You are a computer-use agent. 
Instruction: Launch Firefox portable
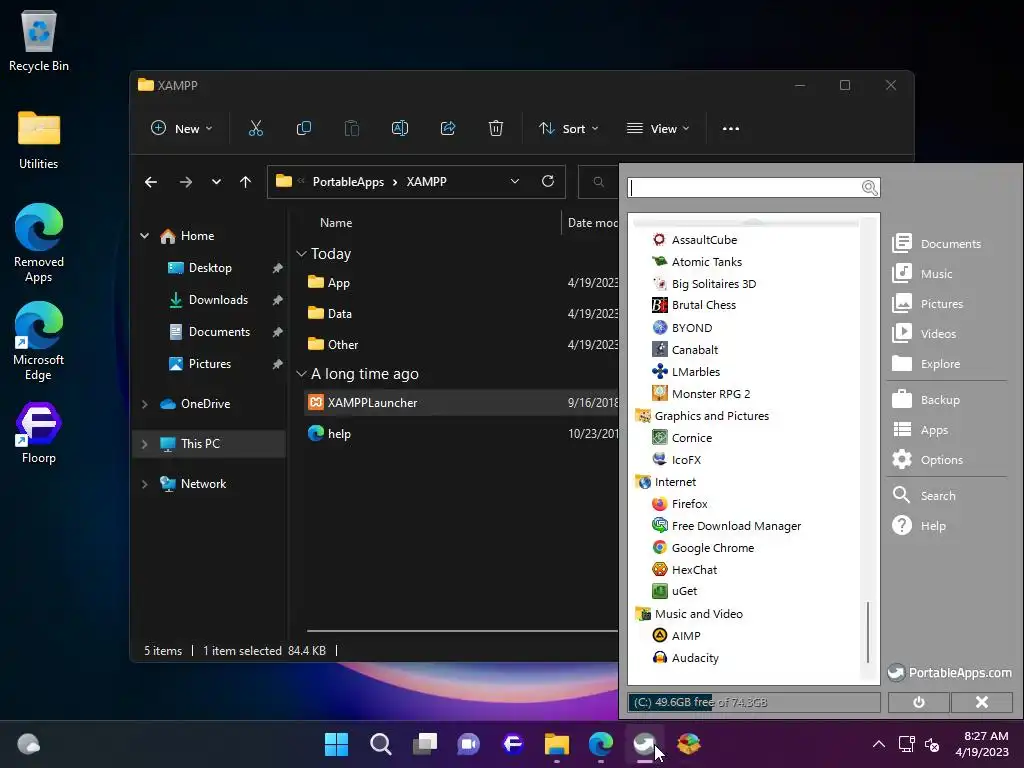click(680, 504)
